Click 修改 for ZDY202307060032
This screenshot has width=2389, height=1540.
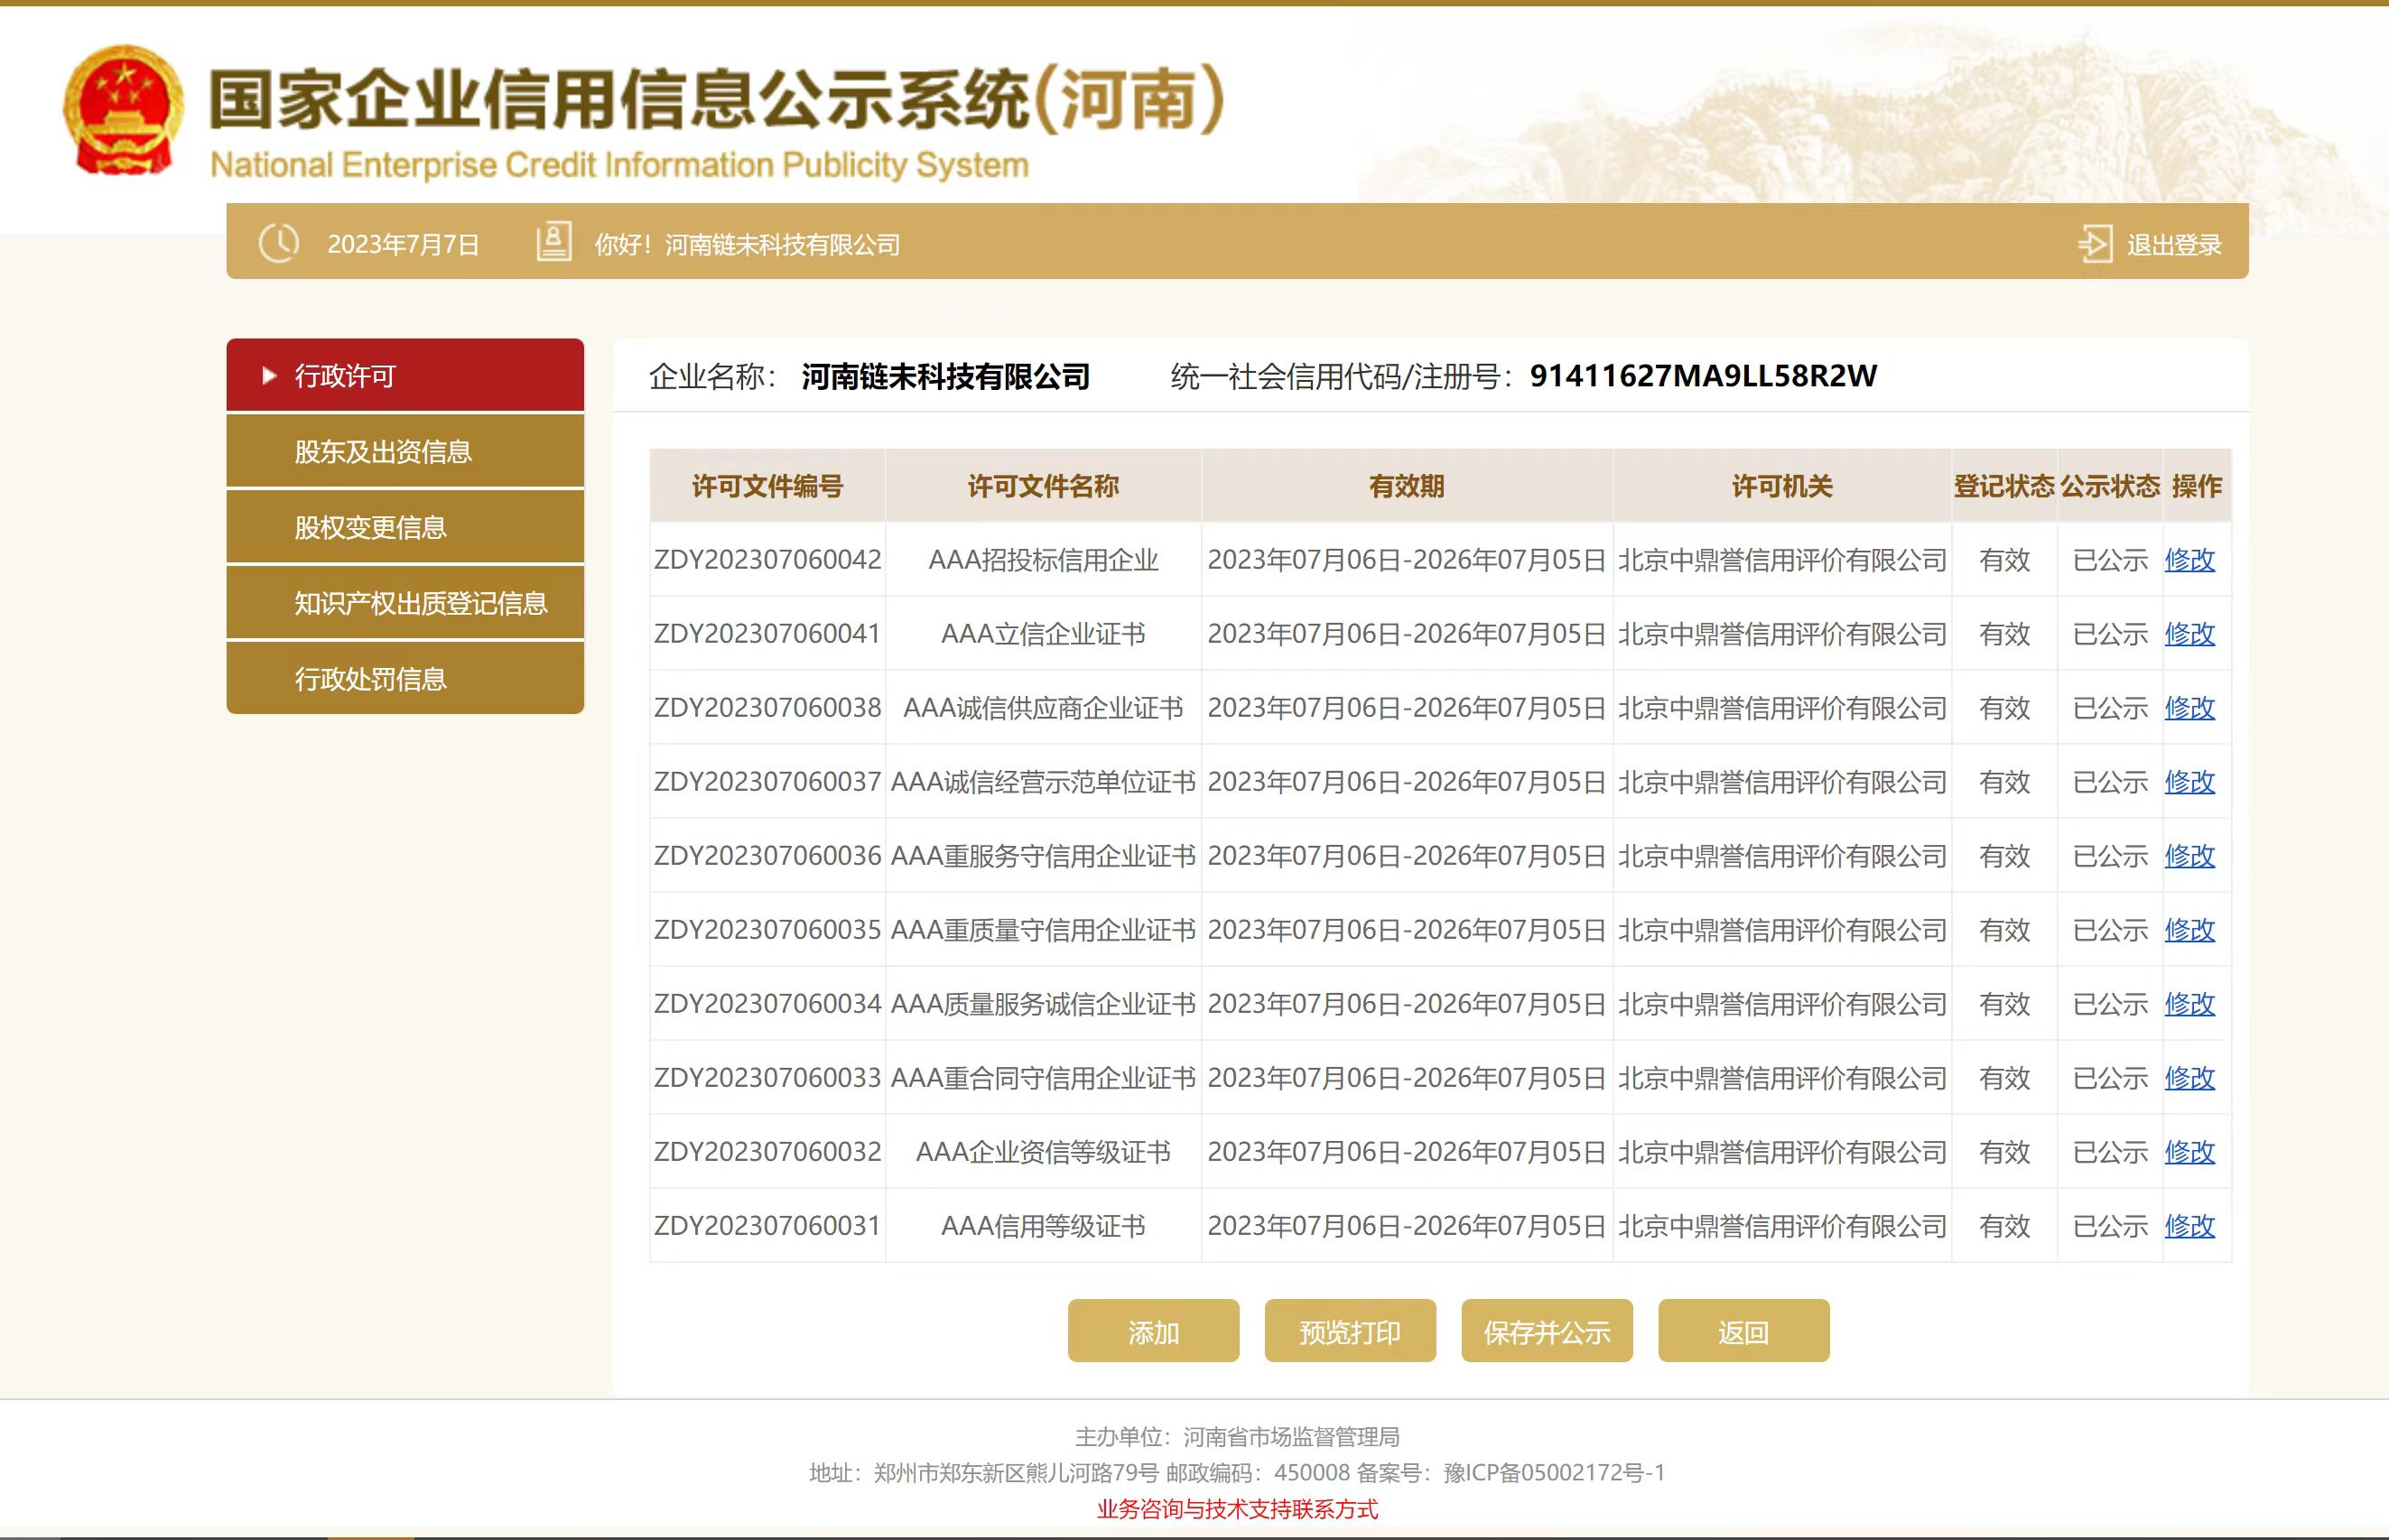2190,1152
